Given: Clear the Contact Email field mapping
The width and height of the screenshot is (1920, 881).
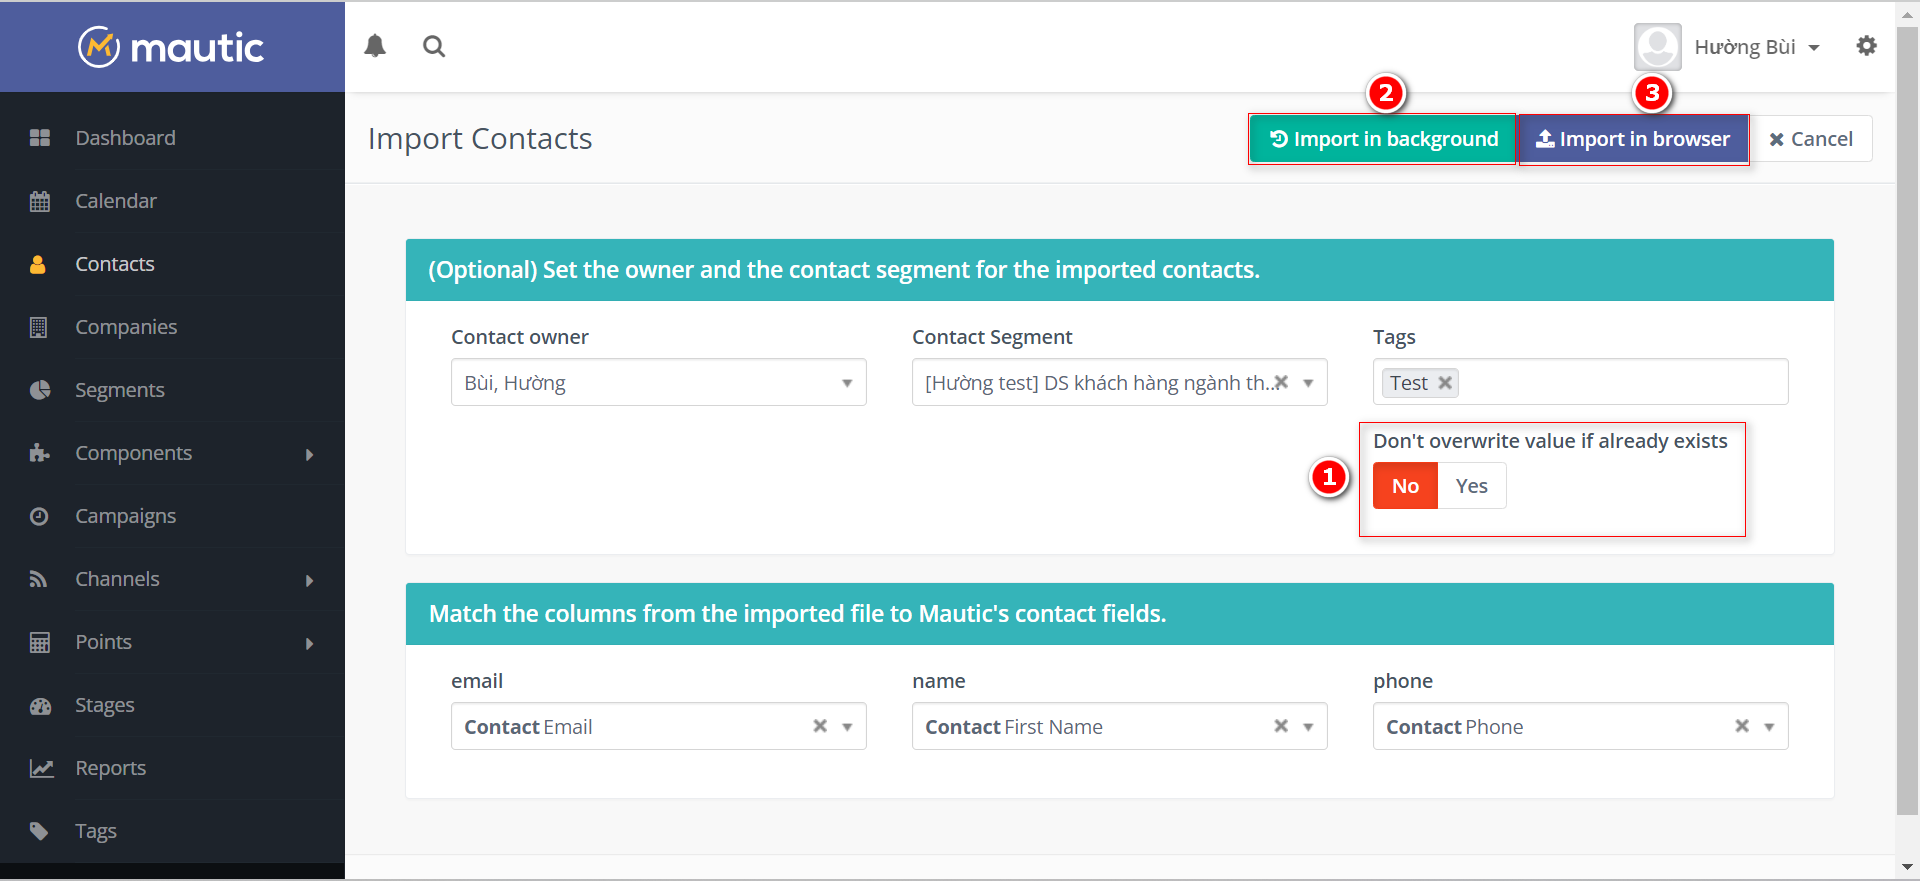Looking at the screenshot, I should pos(820,726).
